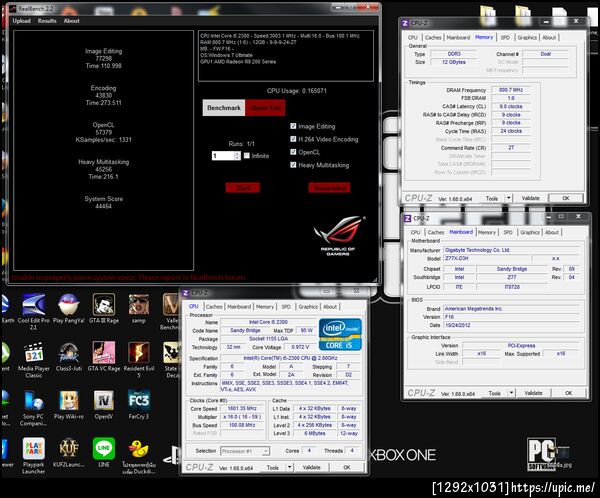Launch the yellow duck Duckli shortcut
600x498 pixels.
tap(139, 456)
